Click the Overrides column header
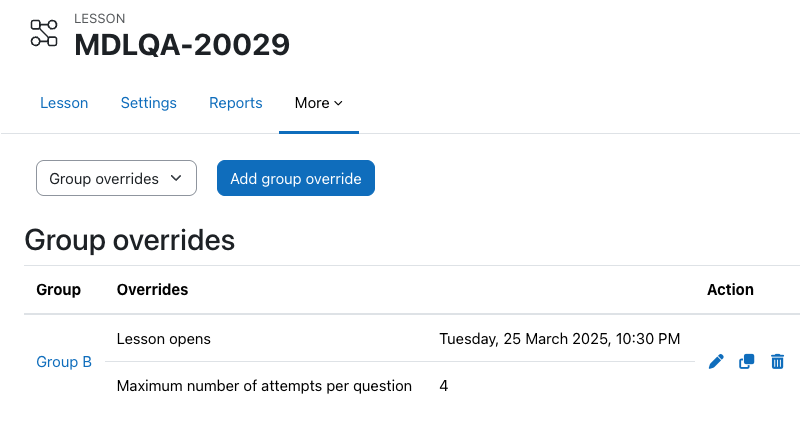Image resolution: width=800 pixels, height=429 pixels. click(153, 289)
